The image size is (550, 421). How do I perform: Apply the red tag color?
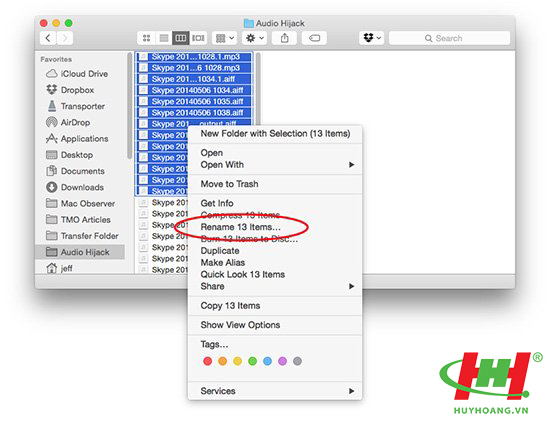pyautogui.click(x=208, y=361)
